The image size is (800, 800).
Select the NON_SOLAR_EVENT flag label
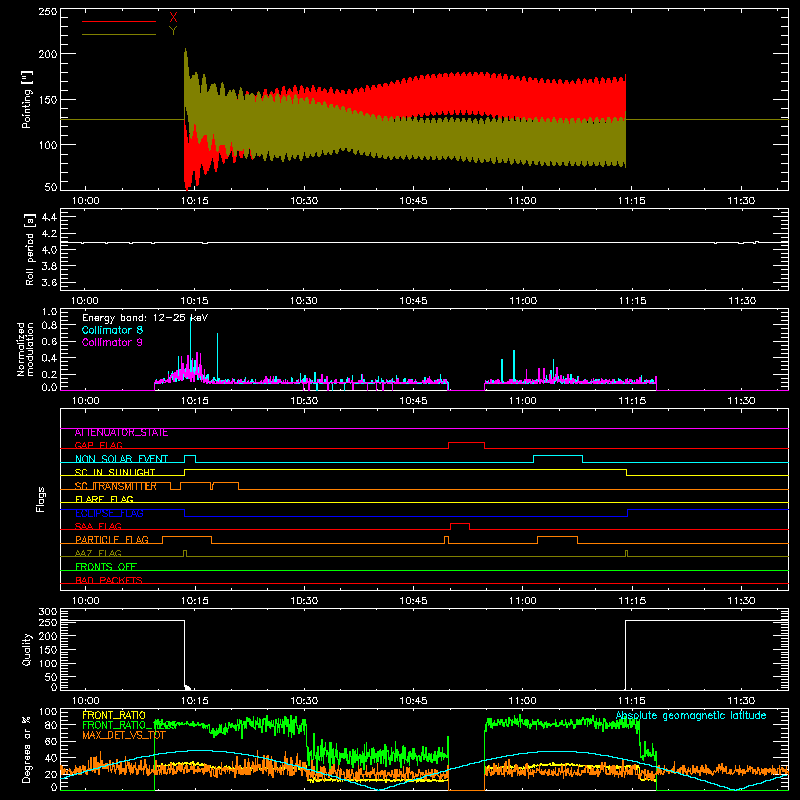click(121, 459)
